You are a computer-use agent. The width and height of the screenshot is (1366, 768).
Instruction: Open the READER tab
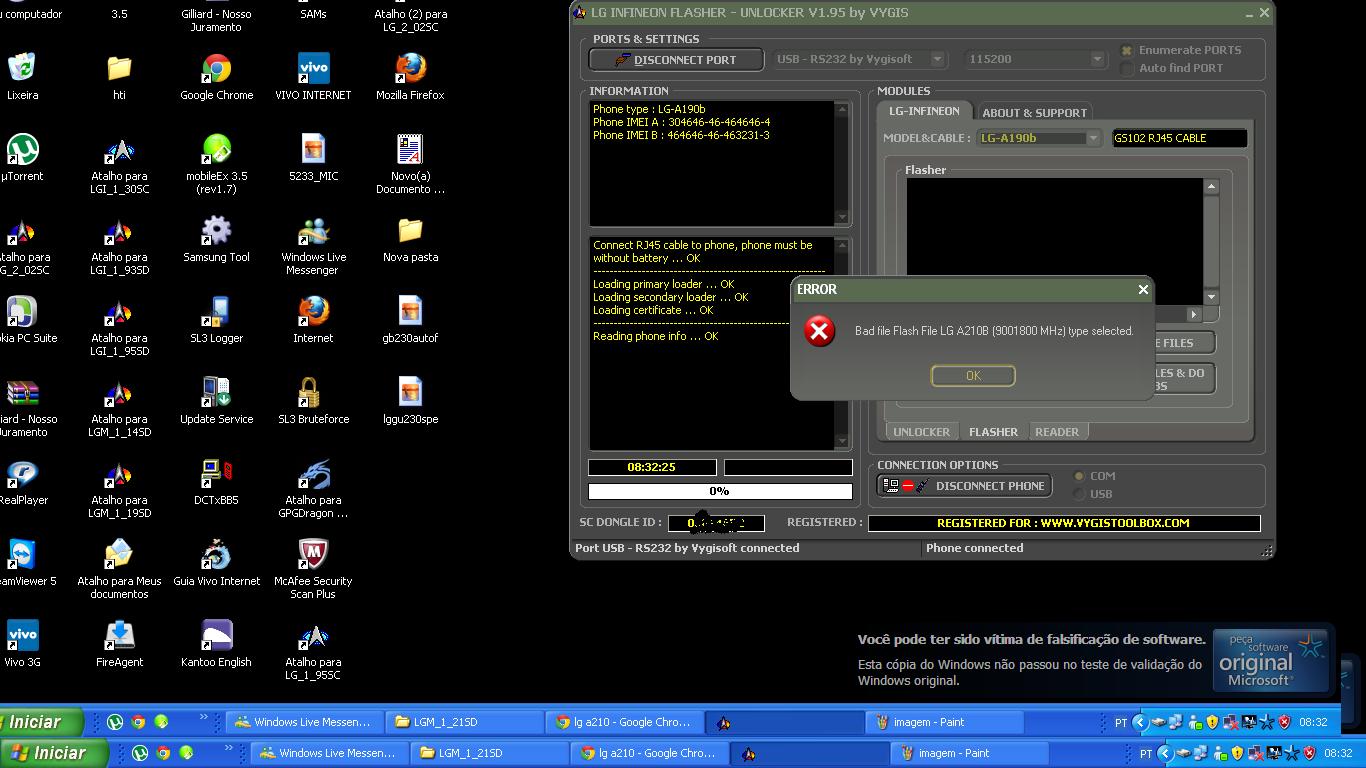pyautogui.click(x=1057, y=432)
